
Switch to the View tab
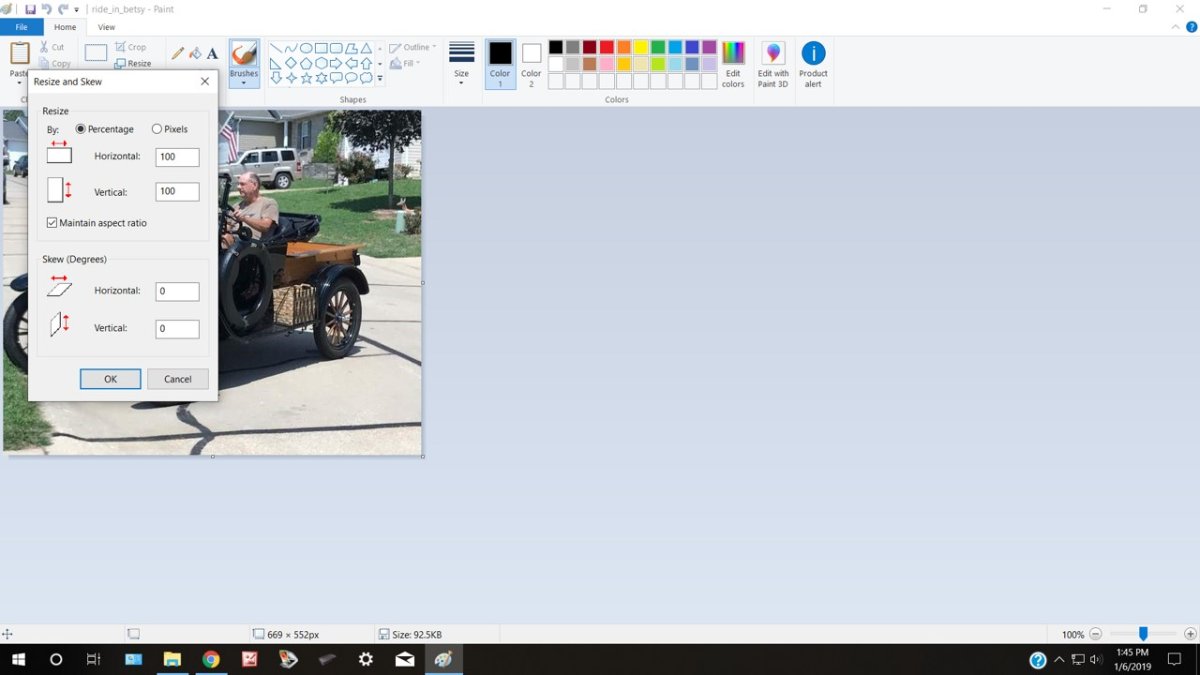(x=106, y=27)
